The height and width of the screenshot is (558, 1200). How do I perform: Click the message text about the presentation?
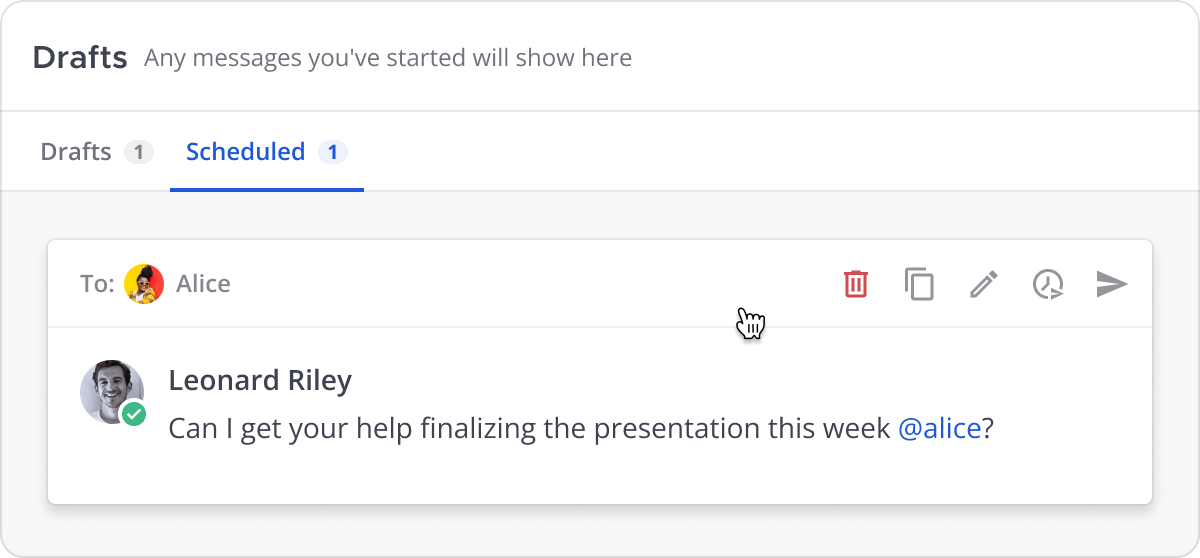coord(530,428)
